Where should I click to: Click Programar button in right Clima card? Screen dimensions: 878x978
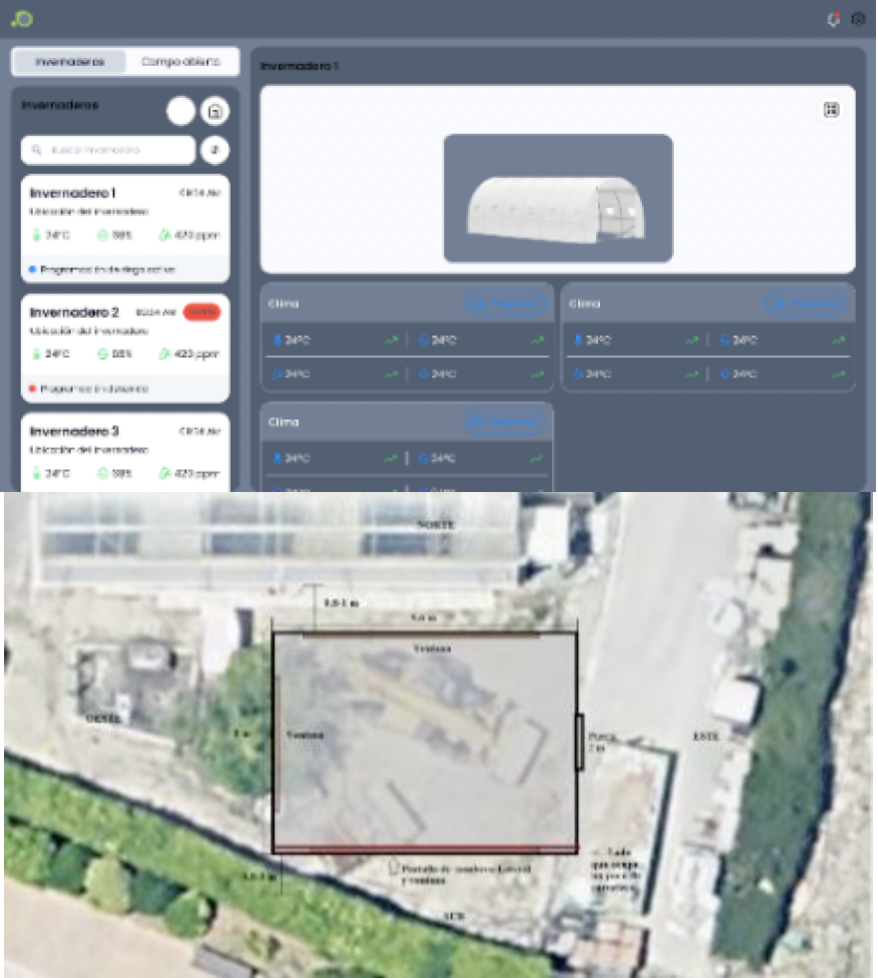[806, 304]
